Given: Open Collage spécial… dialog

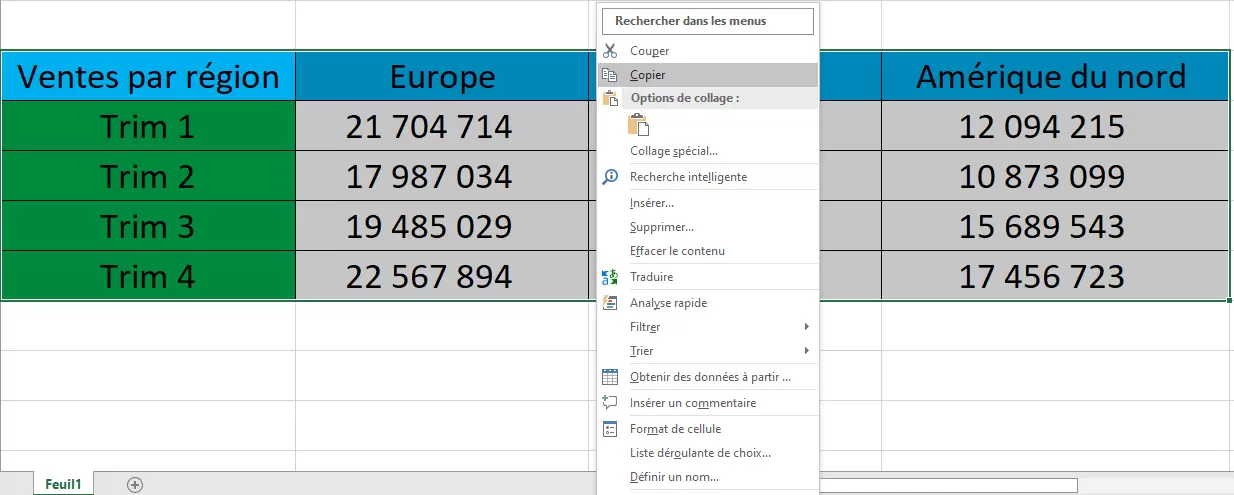Looking at the screenshot, I should [707, 151].
